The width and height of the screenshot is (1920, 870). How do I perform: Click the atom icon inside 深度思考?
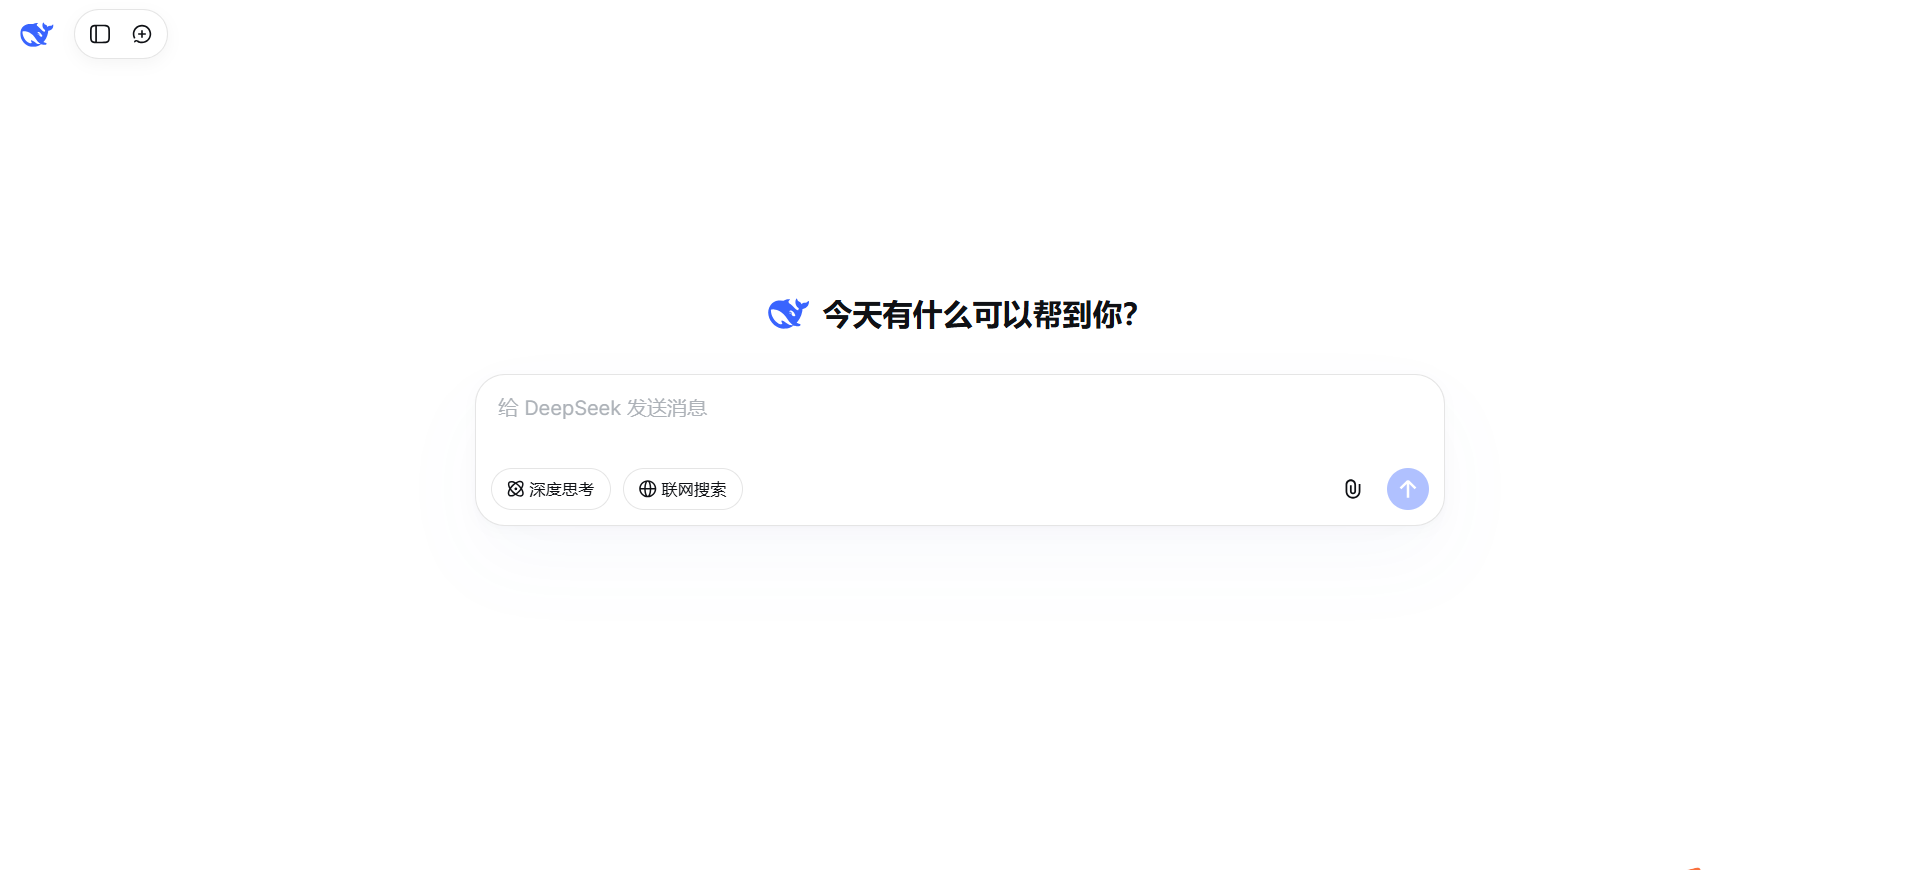click(x=516, y=489)
